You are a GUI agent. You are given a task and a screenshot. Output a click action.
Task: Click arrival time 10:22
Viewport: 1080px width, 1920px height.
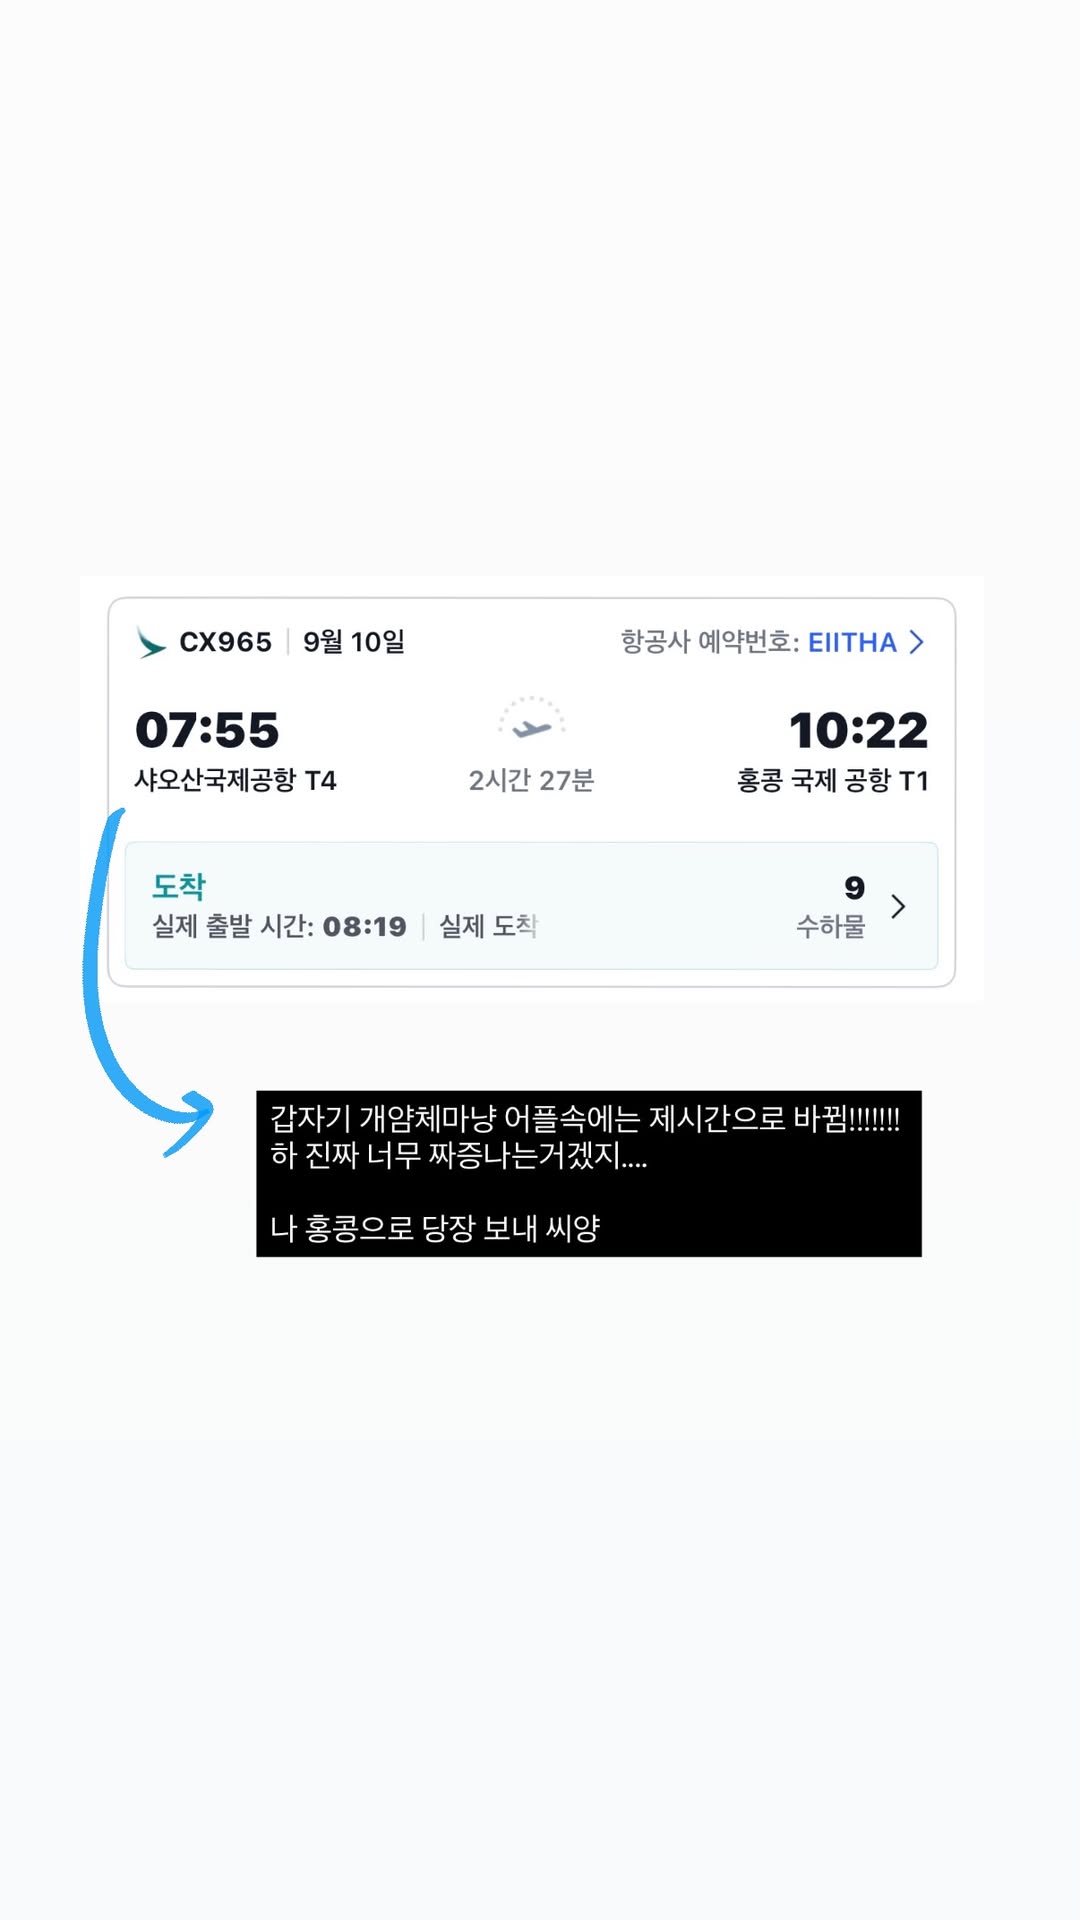pos(858,730)
